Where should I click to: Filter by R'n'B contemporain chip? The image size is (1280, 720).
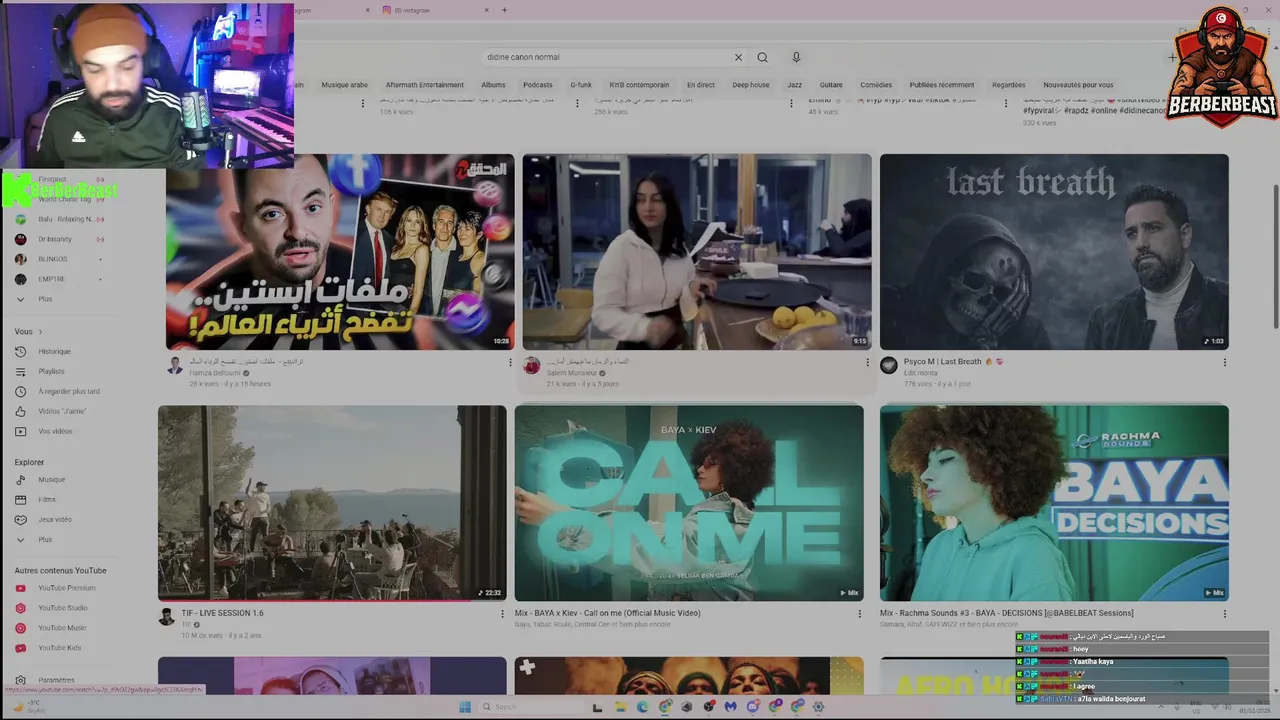click(x=639, y=85)
